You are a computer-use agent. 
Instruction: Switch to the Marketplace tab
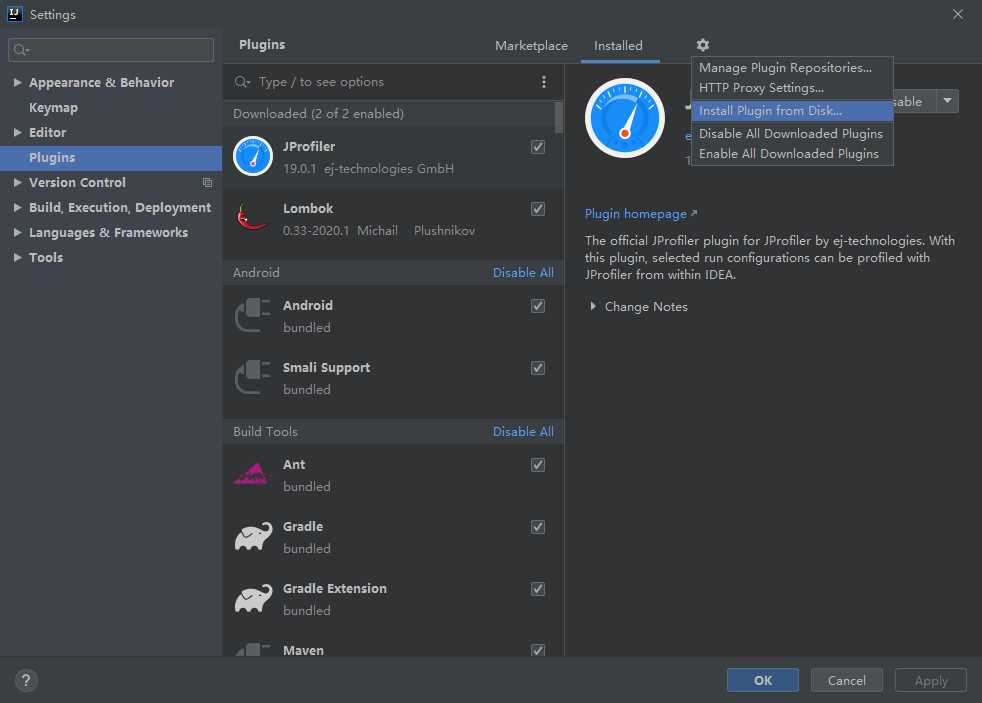coord(531,46)
